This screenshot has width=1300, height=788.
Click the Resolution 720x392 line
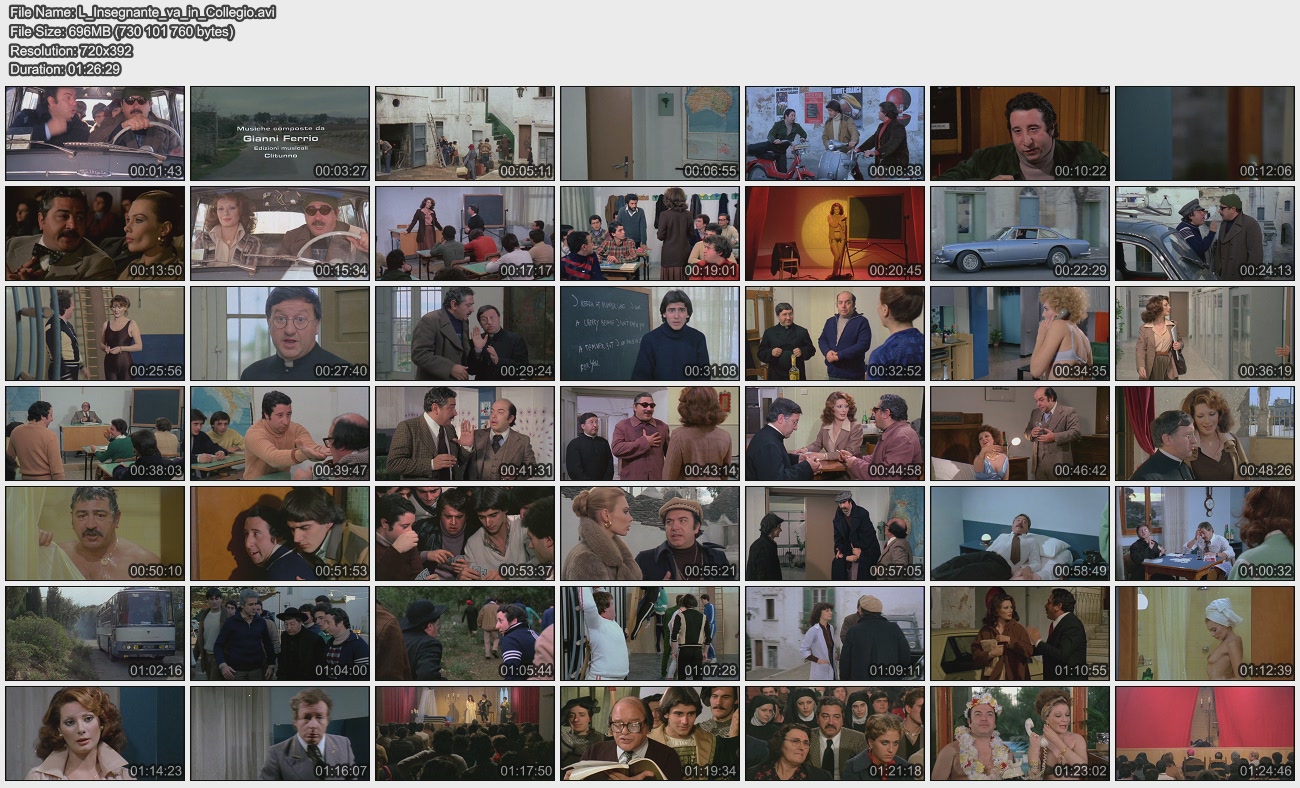(70, 50)
